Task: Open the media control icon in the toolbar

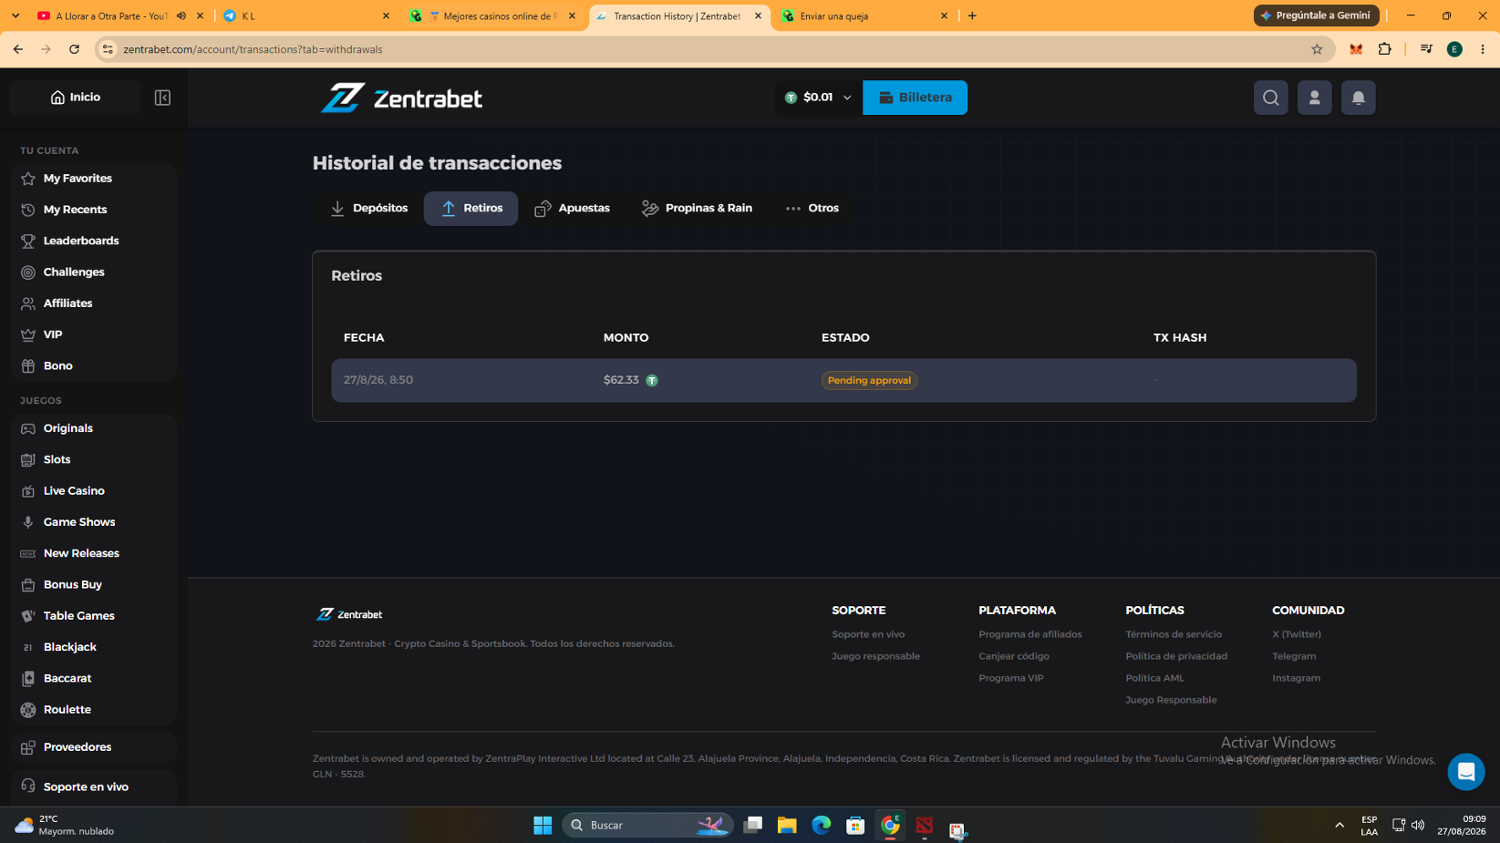Action: click(x=1426, y=49)
